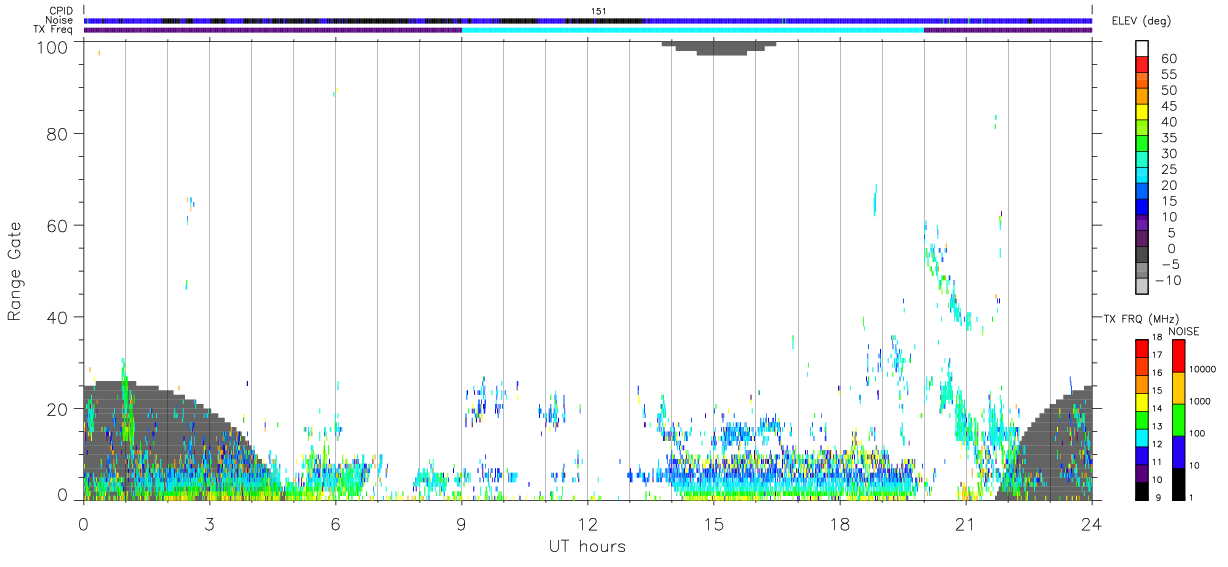Click the 55 label on the ELEV colorbar
The image size is (1228, 567).
(x=1169, y=75)
